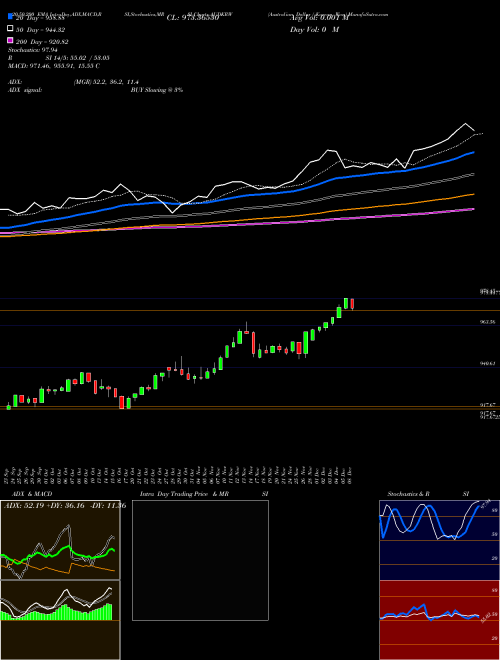Open the MACD histogram chart panel
Viewport: 500px width, 660px height.
pos(60,620)
